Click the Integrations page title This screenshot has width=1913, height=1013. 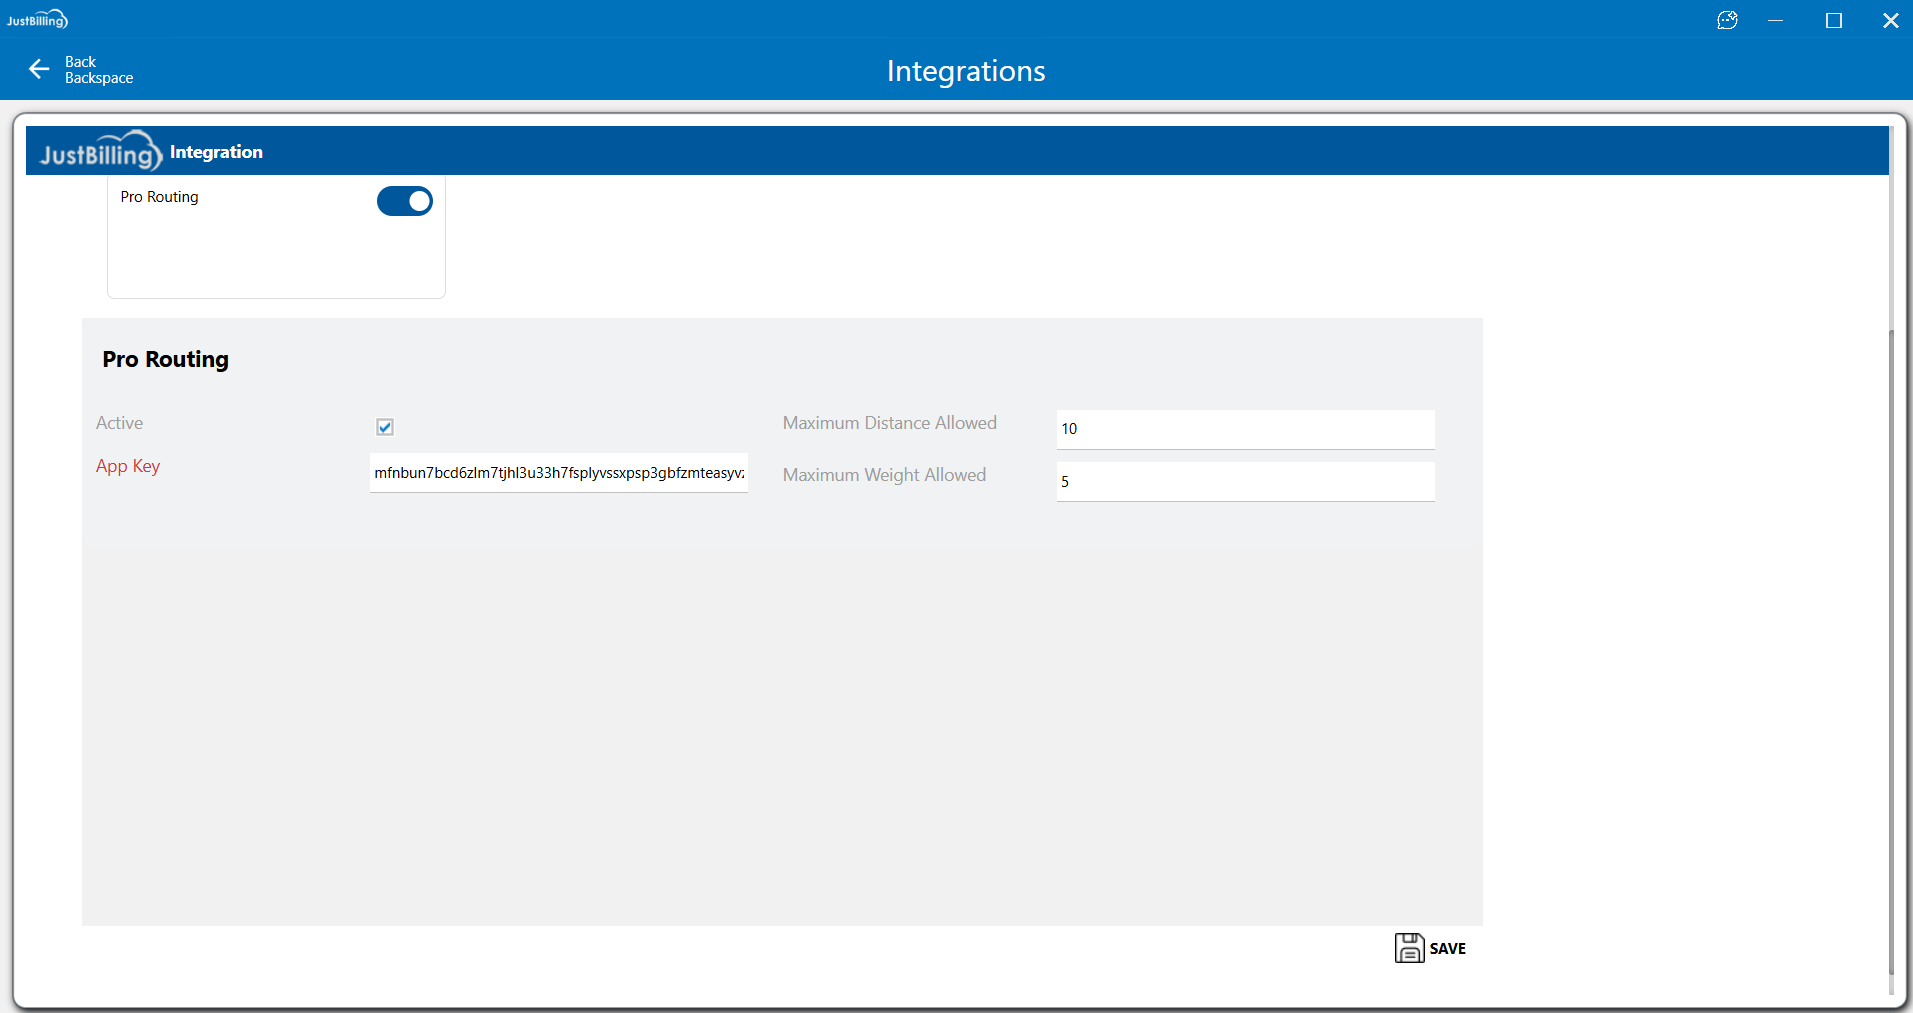click(965, 71)
